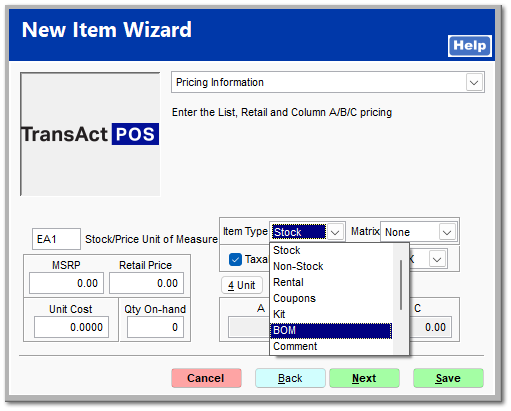Click the Column A price field
The height and width of the screenshot is (411, 511).
point(249,327)
